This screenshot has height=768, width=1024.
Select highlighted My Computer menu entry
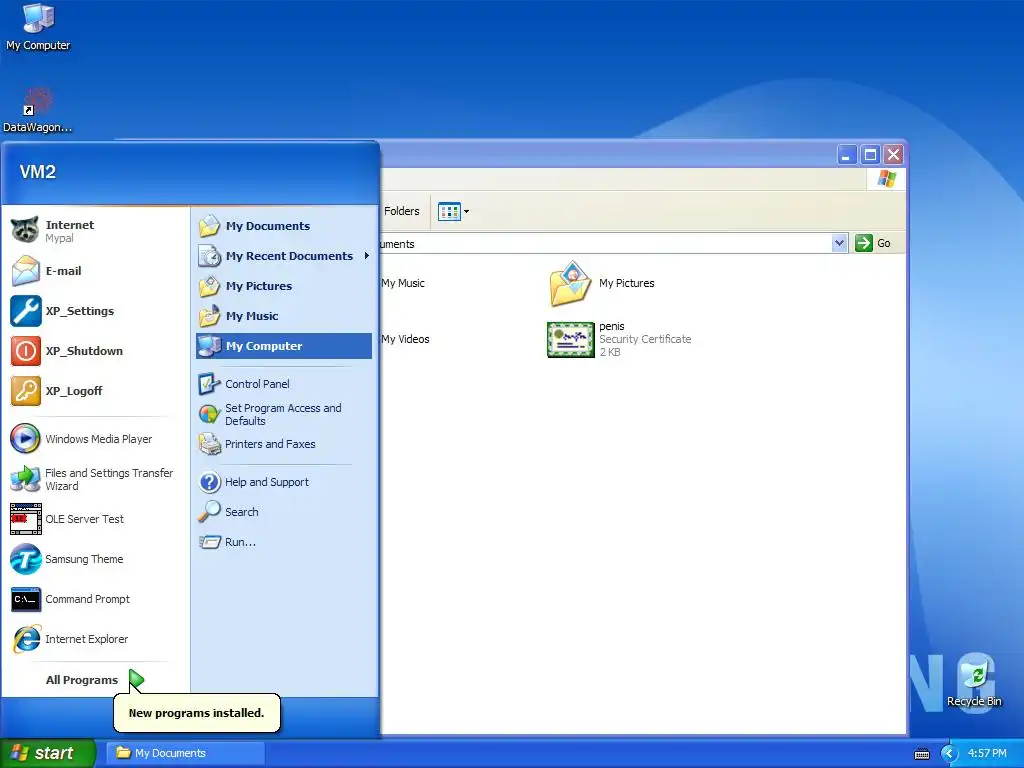283,346
